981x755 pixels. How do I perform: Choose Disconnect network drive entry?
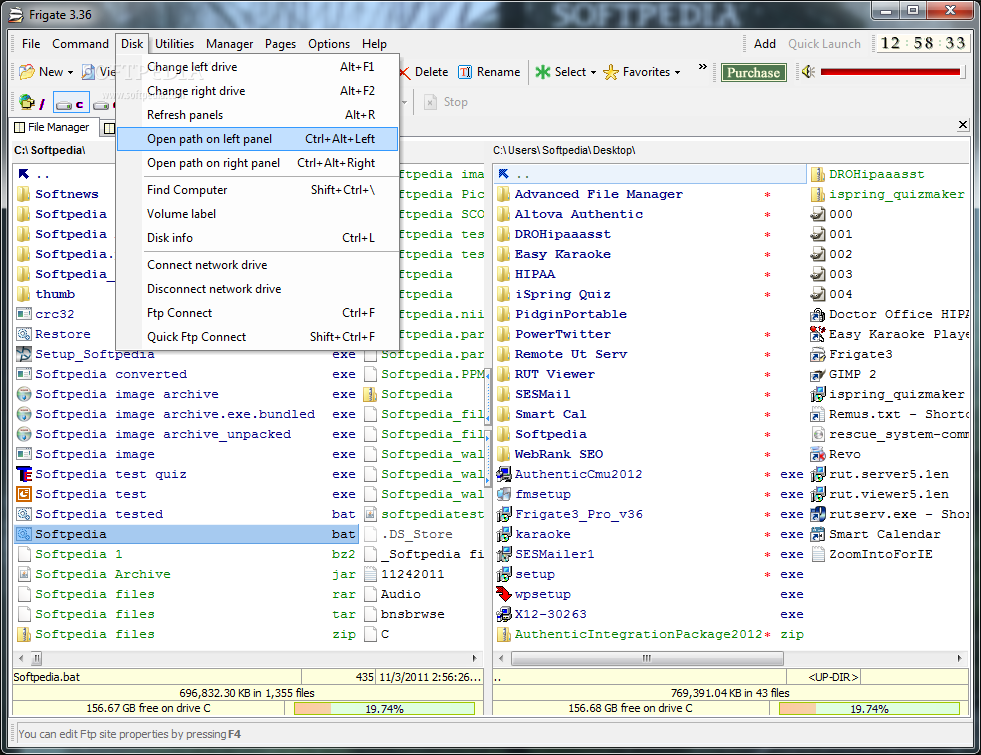(257, 288)
